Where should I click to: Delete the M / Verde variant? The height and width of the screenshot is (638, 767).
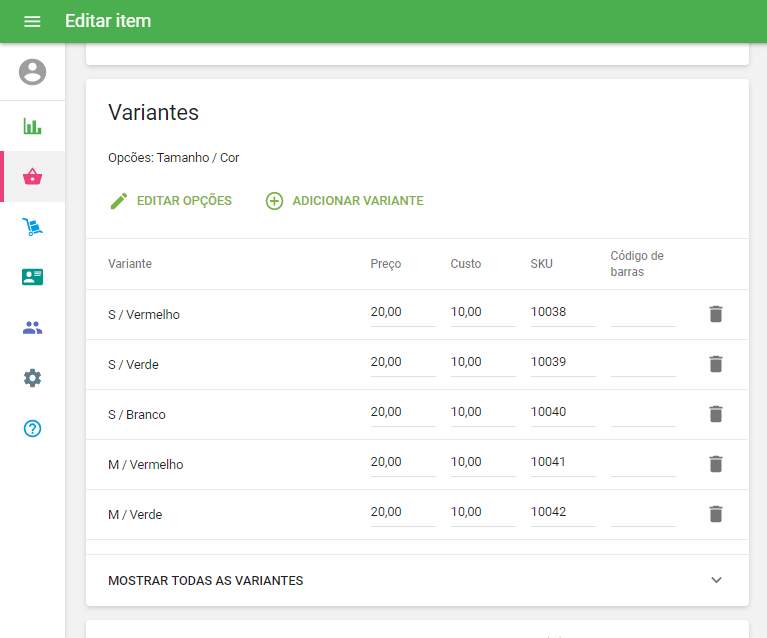click(716, 514)
